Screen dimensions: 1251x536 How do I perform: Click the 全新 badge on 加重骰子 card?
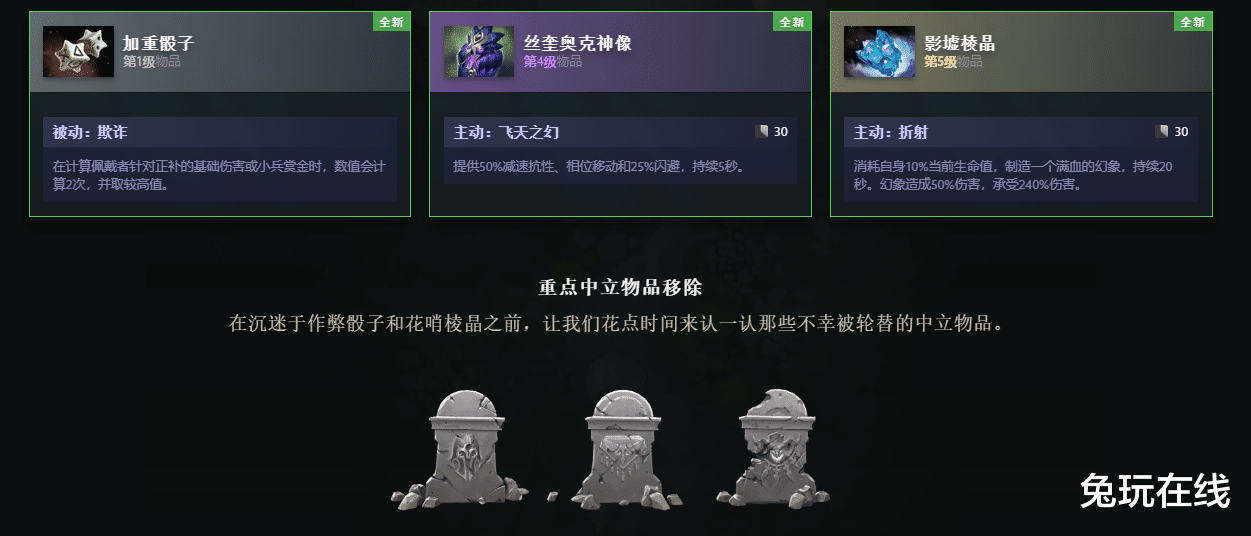391,21
